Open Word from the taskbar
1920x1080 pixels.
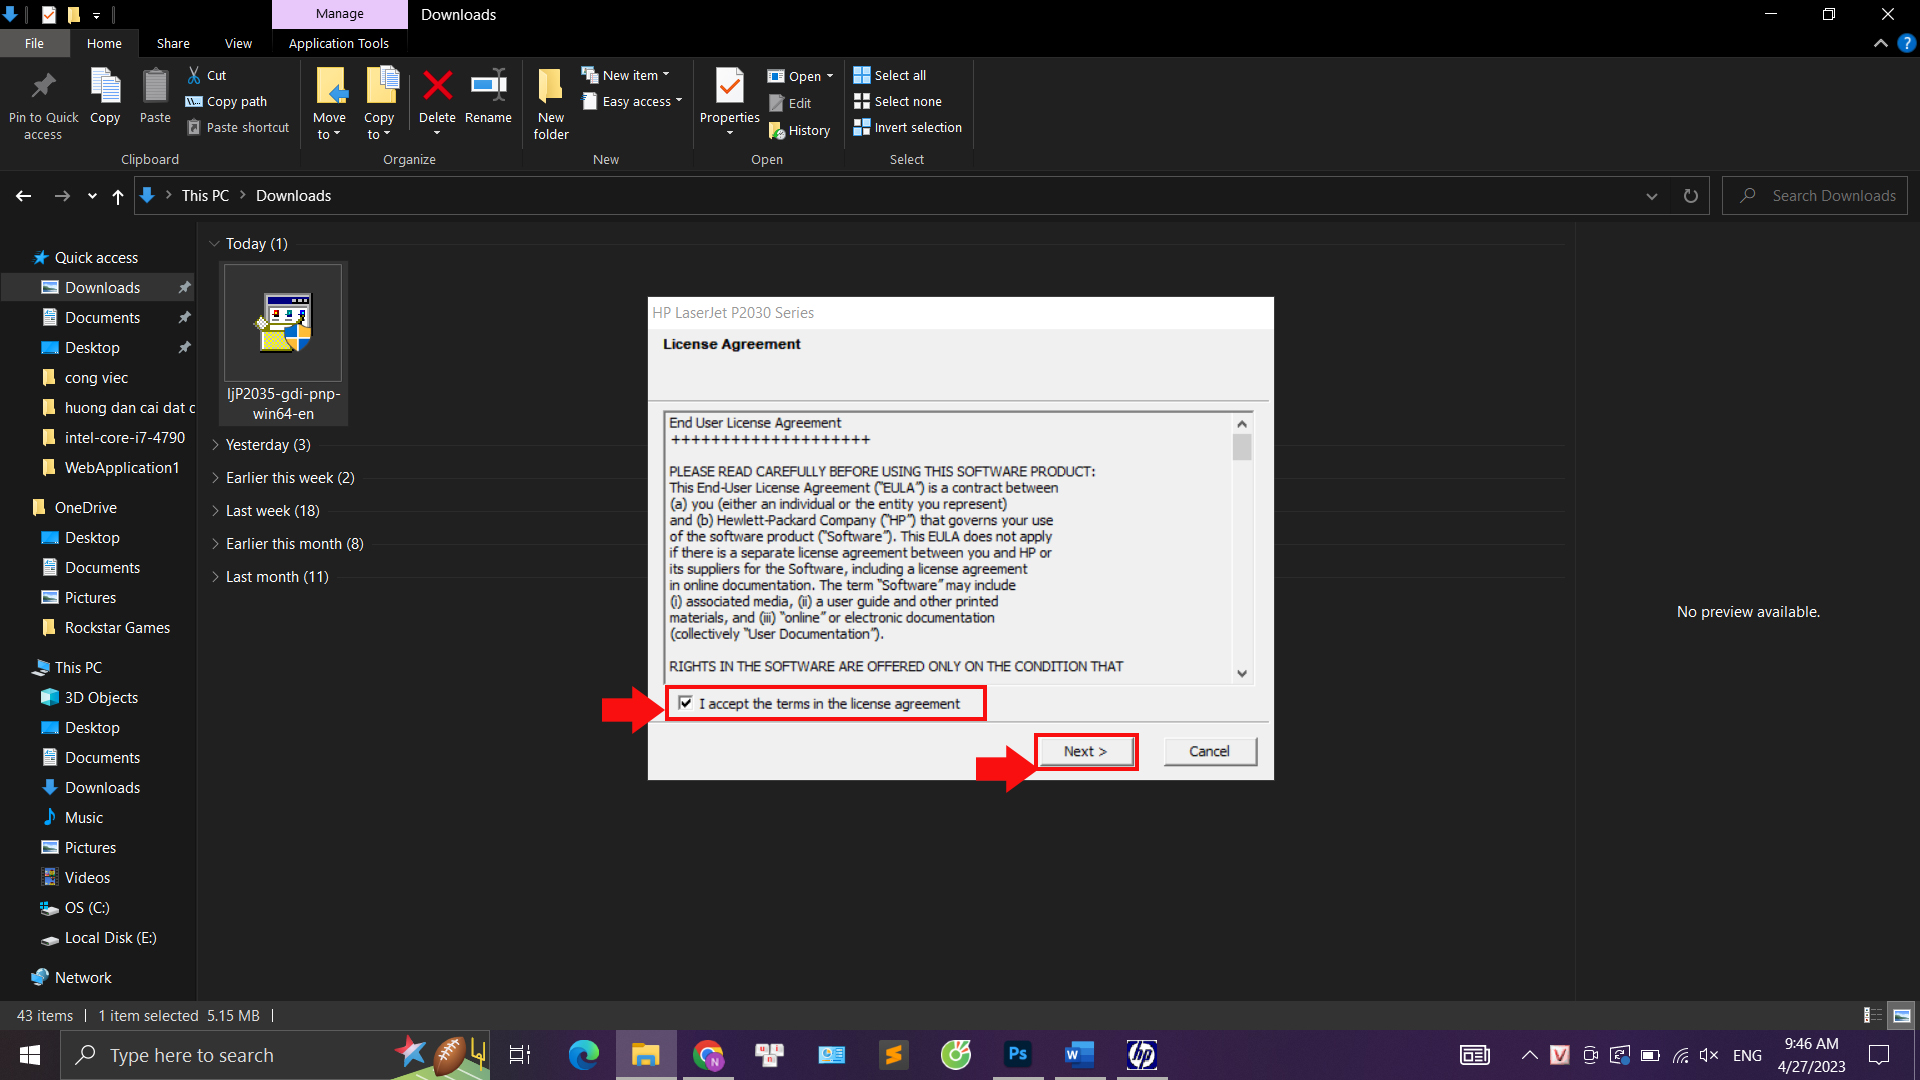pos(1080,1055)
